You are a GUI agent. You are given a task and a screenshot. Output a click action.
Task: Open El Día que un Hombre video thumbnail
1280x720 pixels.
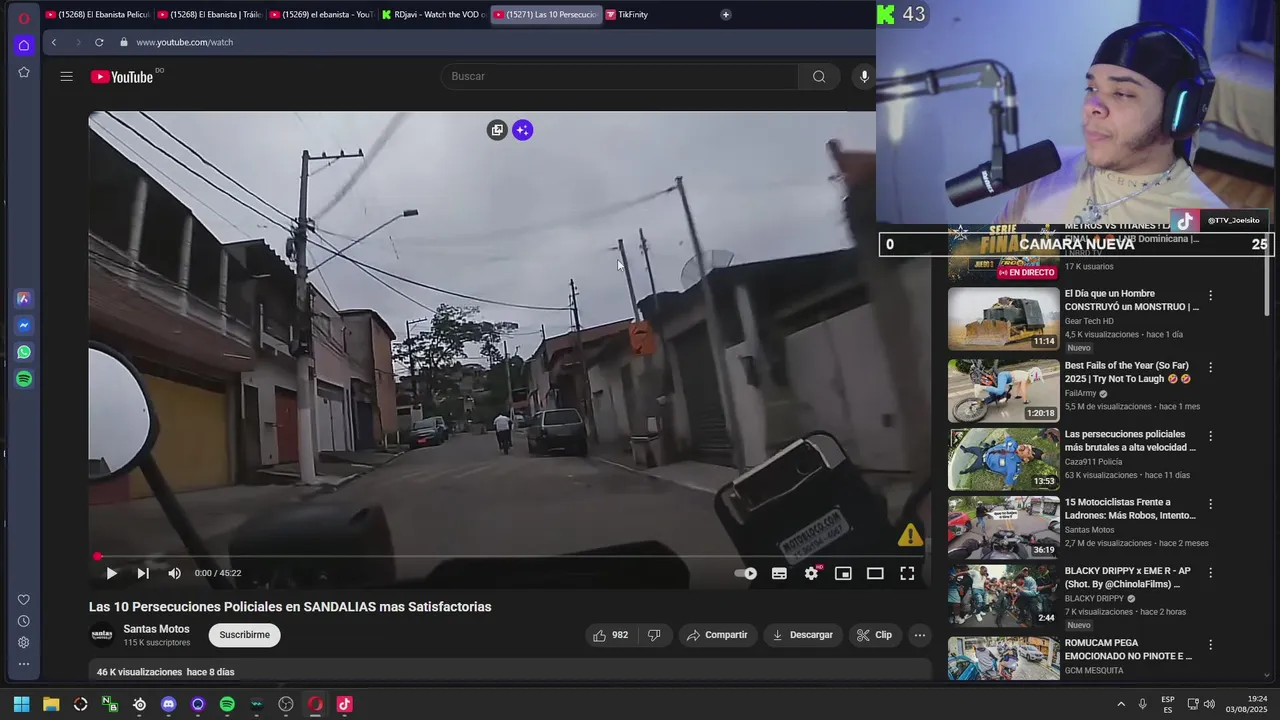click(1003, 319)
